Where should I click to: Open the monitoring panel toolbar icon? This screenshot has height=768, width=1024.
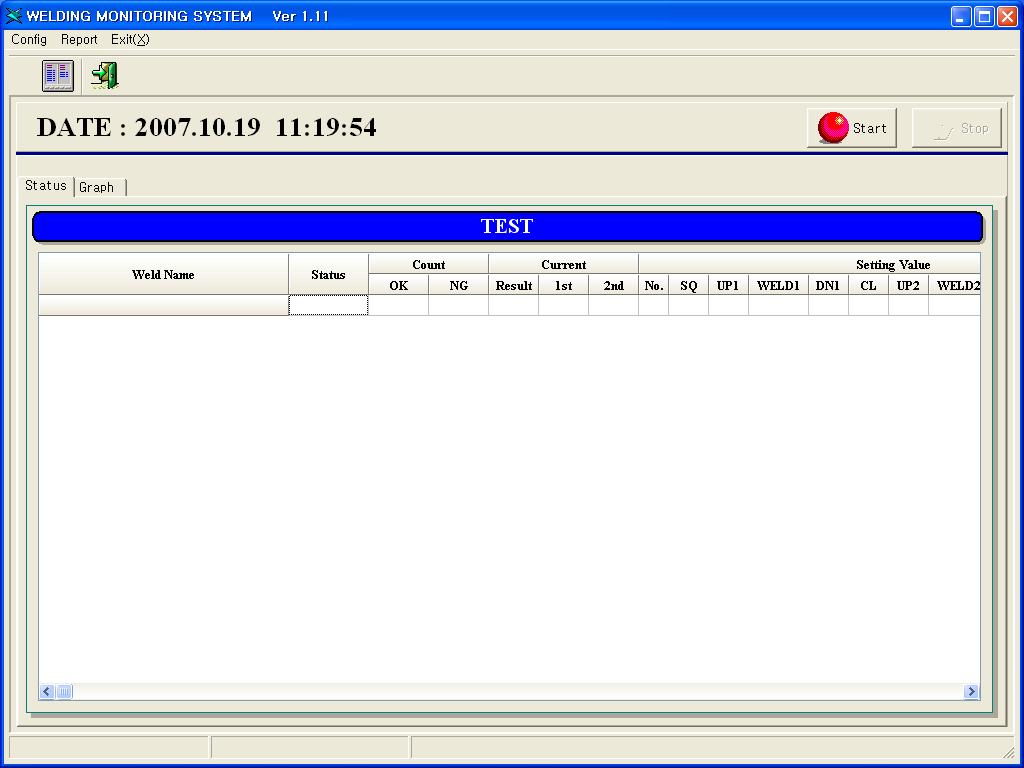[57, 76]
